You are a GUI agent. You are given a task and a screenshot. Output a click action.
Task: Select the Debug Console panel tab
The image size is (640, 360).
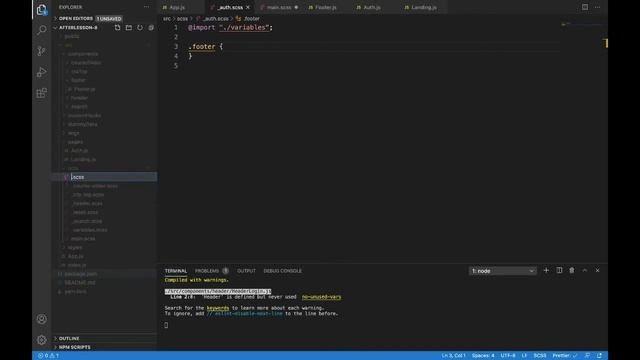(282, 271)
